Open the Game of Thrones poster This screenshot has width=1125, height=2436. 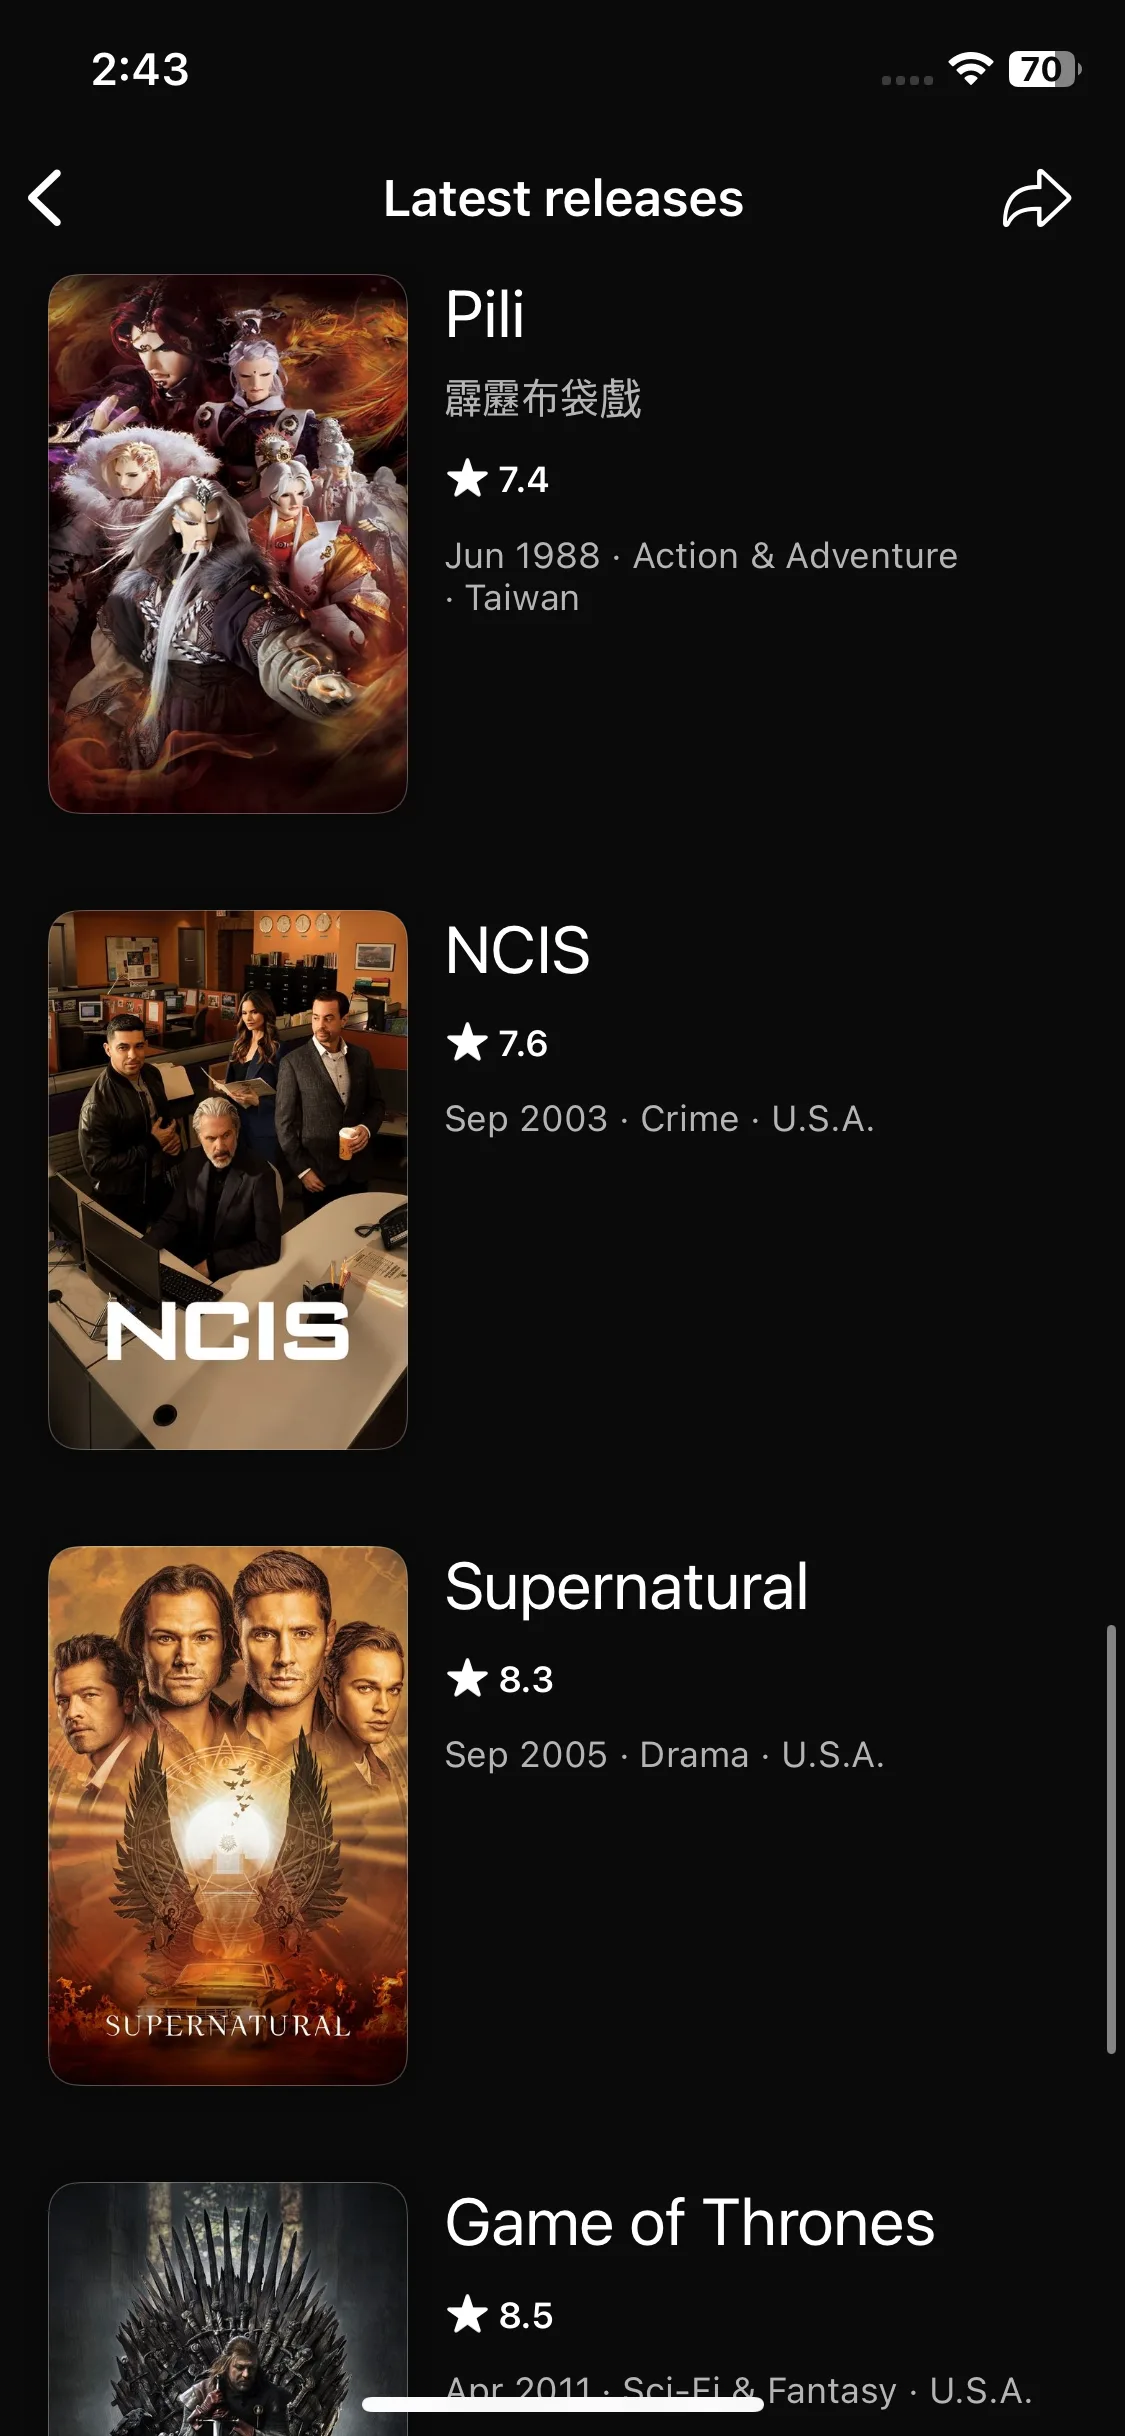[228, 2309]
